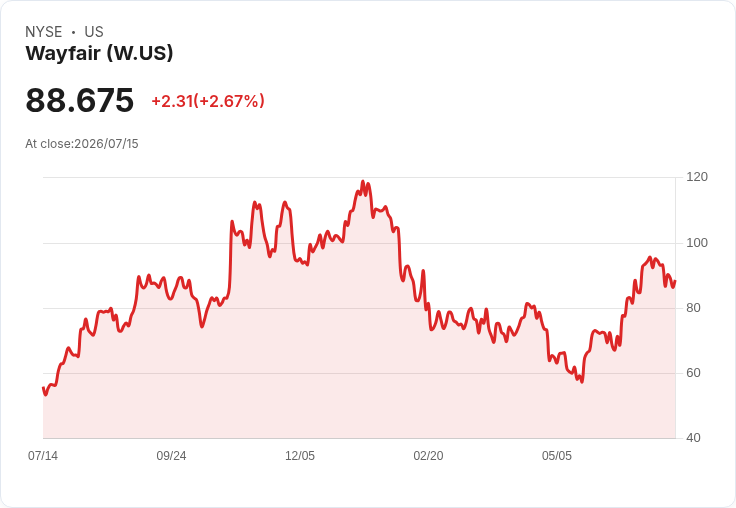Click the +2.31(+2.67%) change text
Viewport: 736px width, 508px height.
click(x=208, y=101)
